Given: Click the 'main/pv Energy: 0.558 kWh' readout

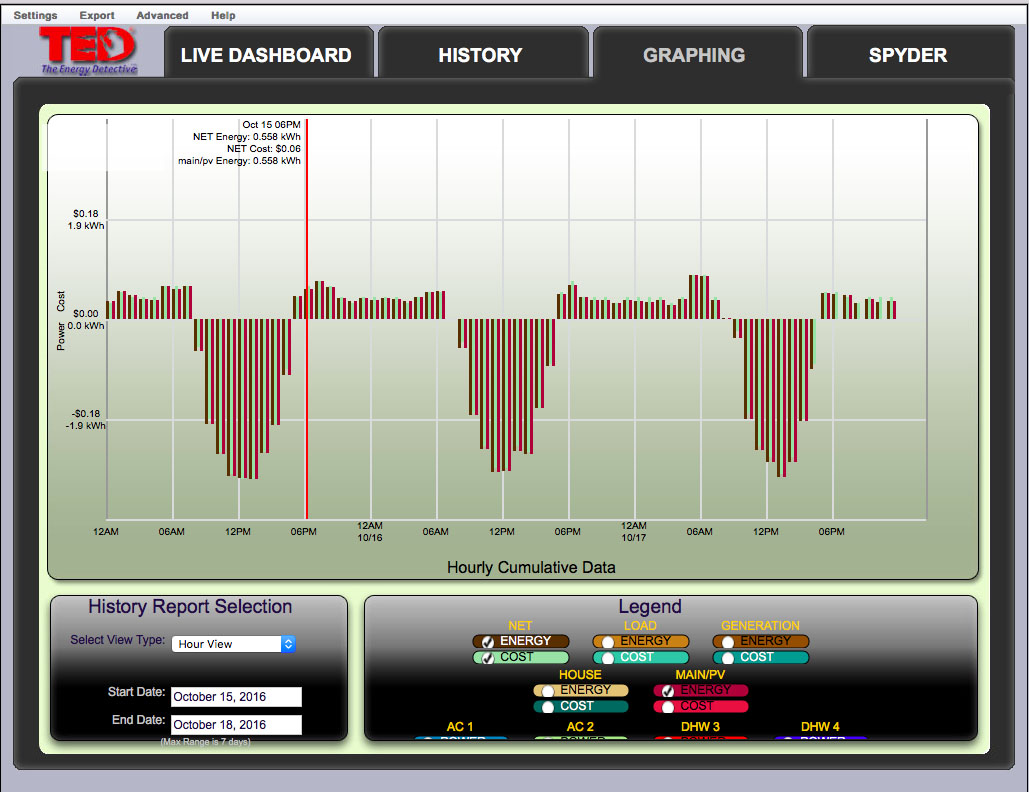Looking at the screenshot, I should coord(240,161).
